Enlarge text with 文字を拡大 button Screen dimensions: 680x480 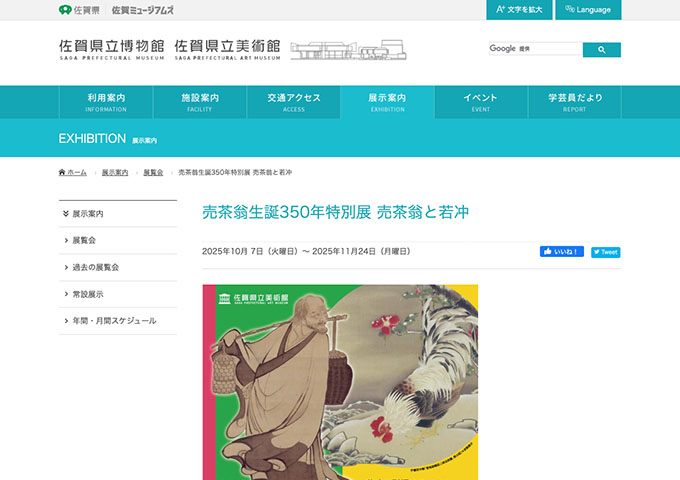pos(519,10)
